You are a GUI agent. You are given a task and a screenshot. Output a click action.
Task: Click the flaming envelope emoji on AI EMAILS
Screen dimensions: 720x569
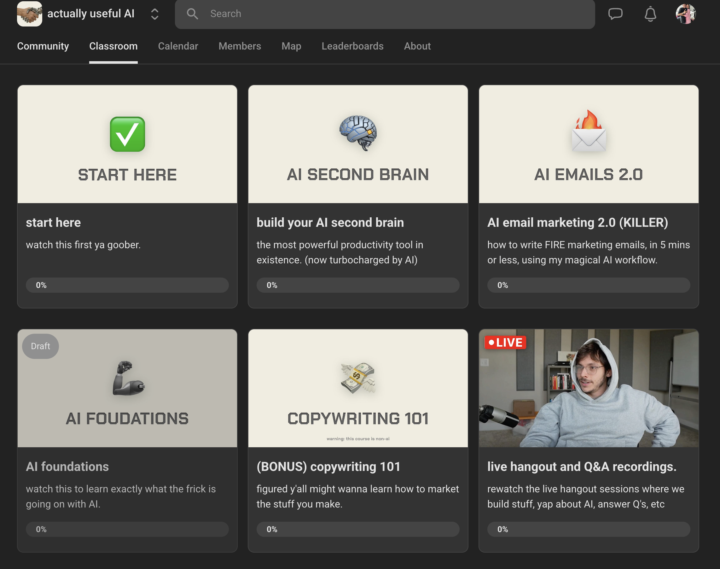point(589,131)
